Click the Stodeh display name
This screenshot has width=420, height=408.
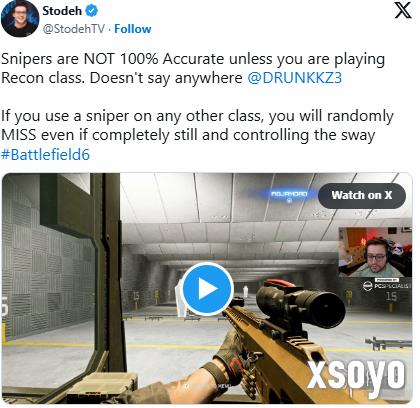point(62,11)
